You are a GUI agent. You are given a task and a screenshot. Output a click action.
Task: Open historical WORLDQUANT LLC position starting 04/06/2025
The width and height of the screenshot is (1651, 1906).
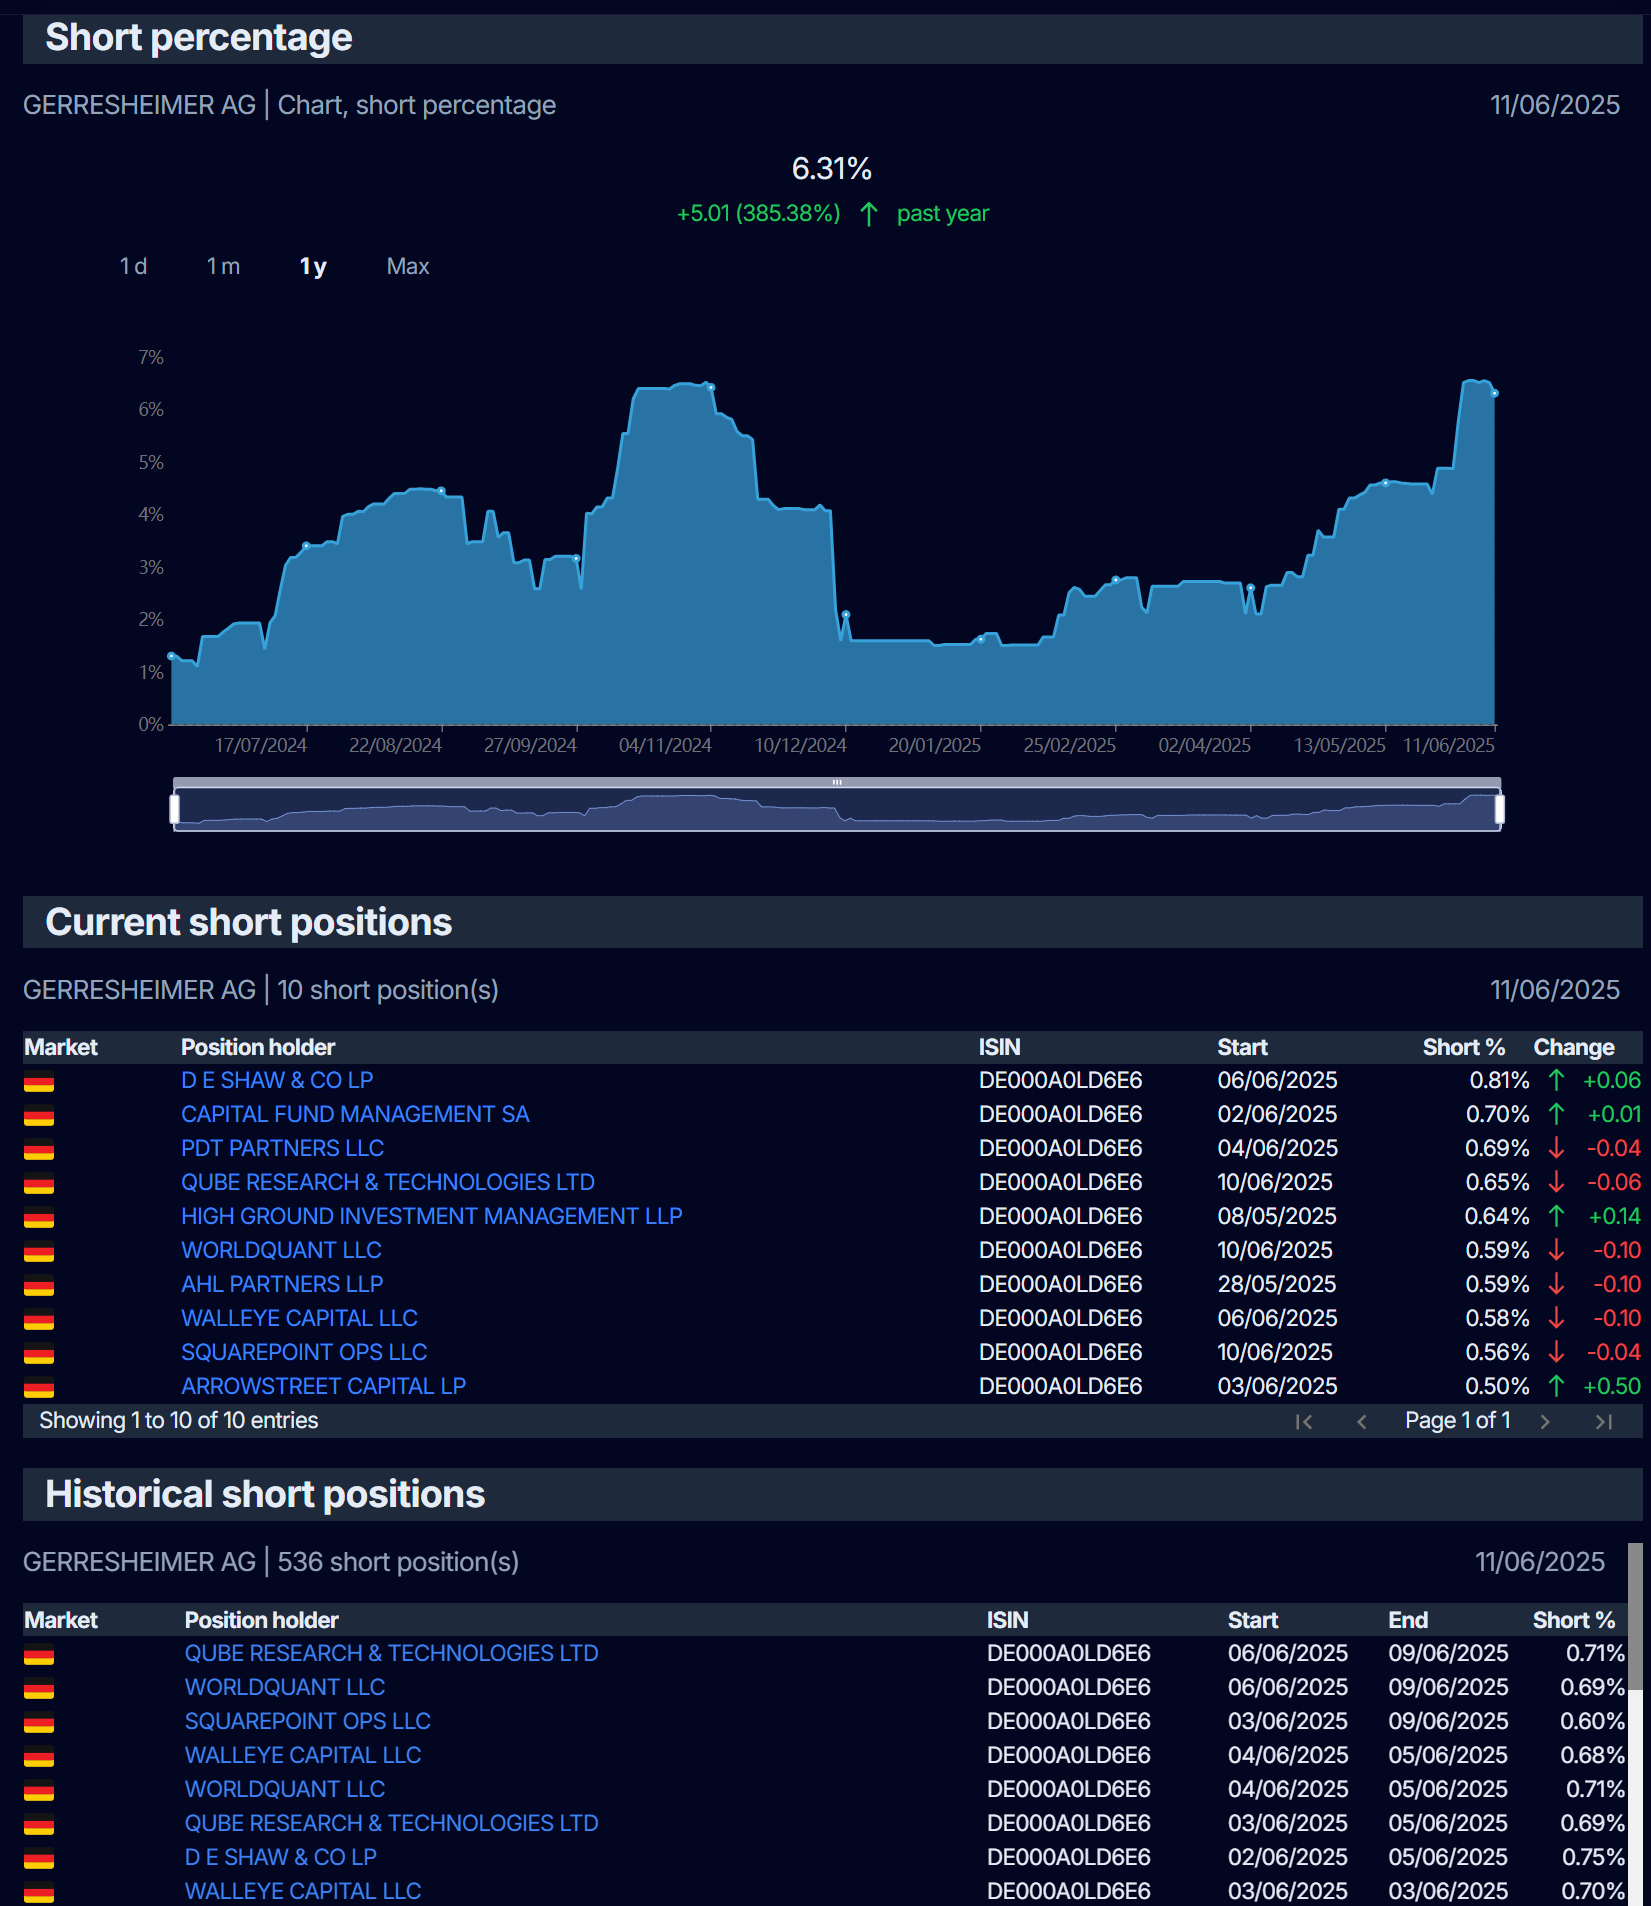285,1789
